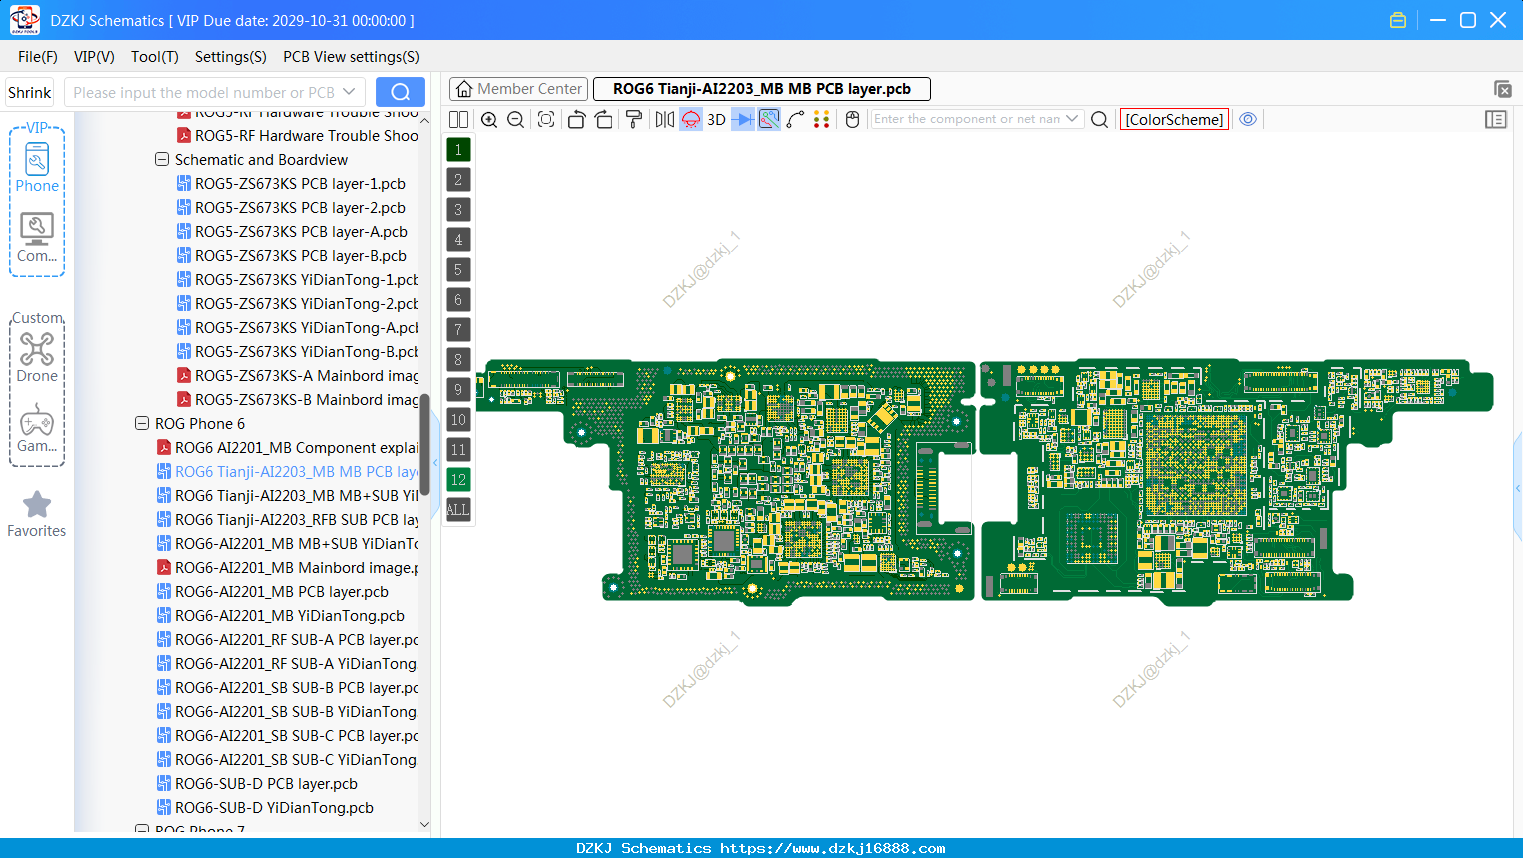Open the colored dots pin tool
1523x858 pixels.
(822, 119)
